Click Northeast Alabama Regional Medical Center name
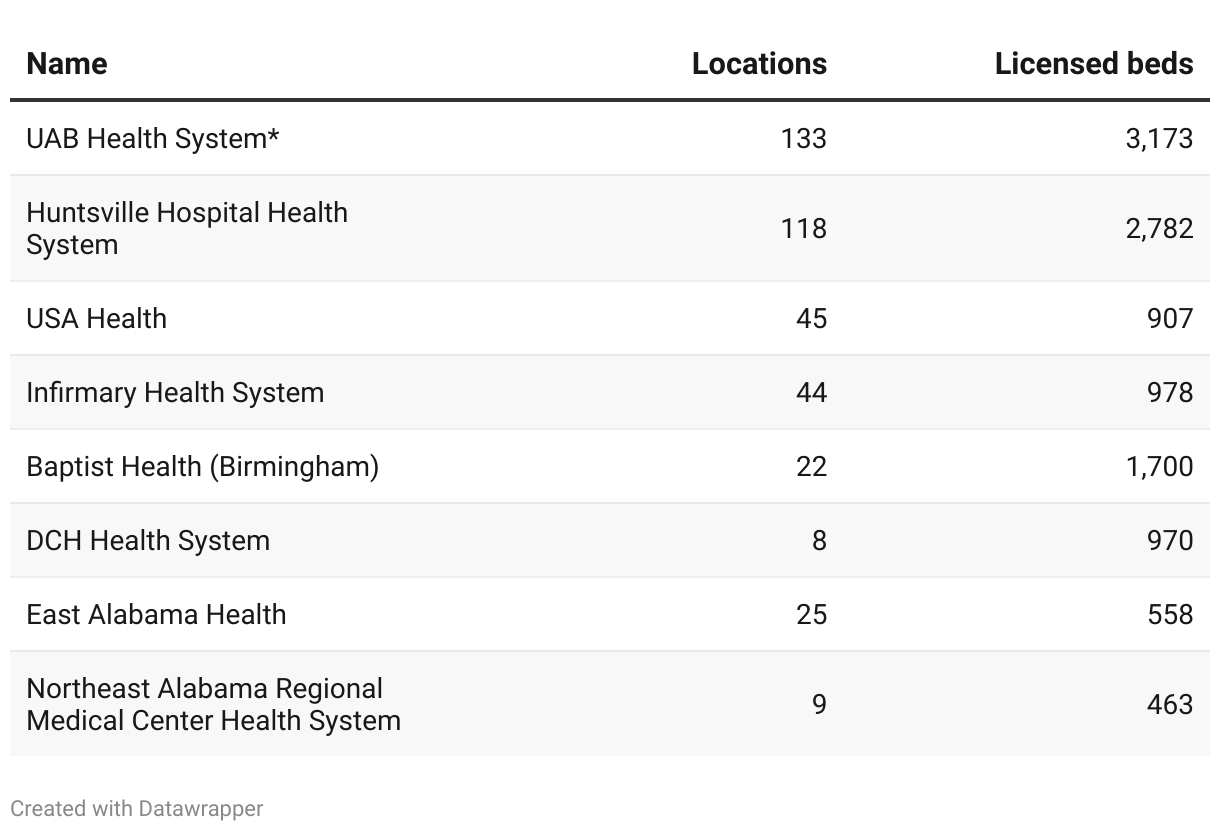Screen dimensions: 1220x832 pyautogui.click(x=213, y=704)
